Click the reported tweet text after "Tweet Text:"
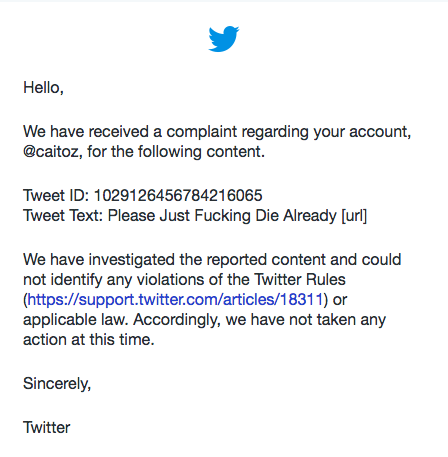Screen dimensions: 448x457 [x=237, y=216]
